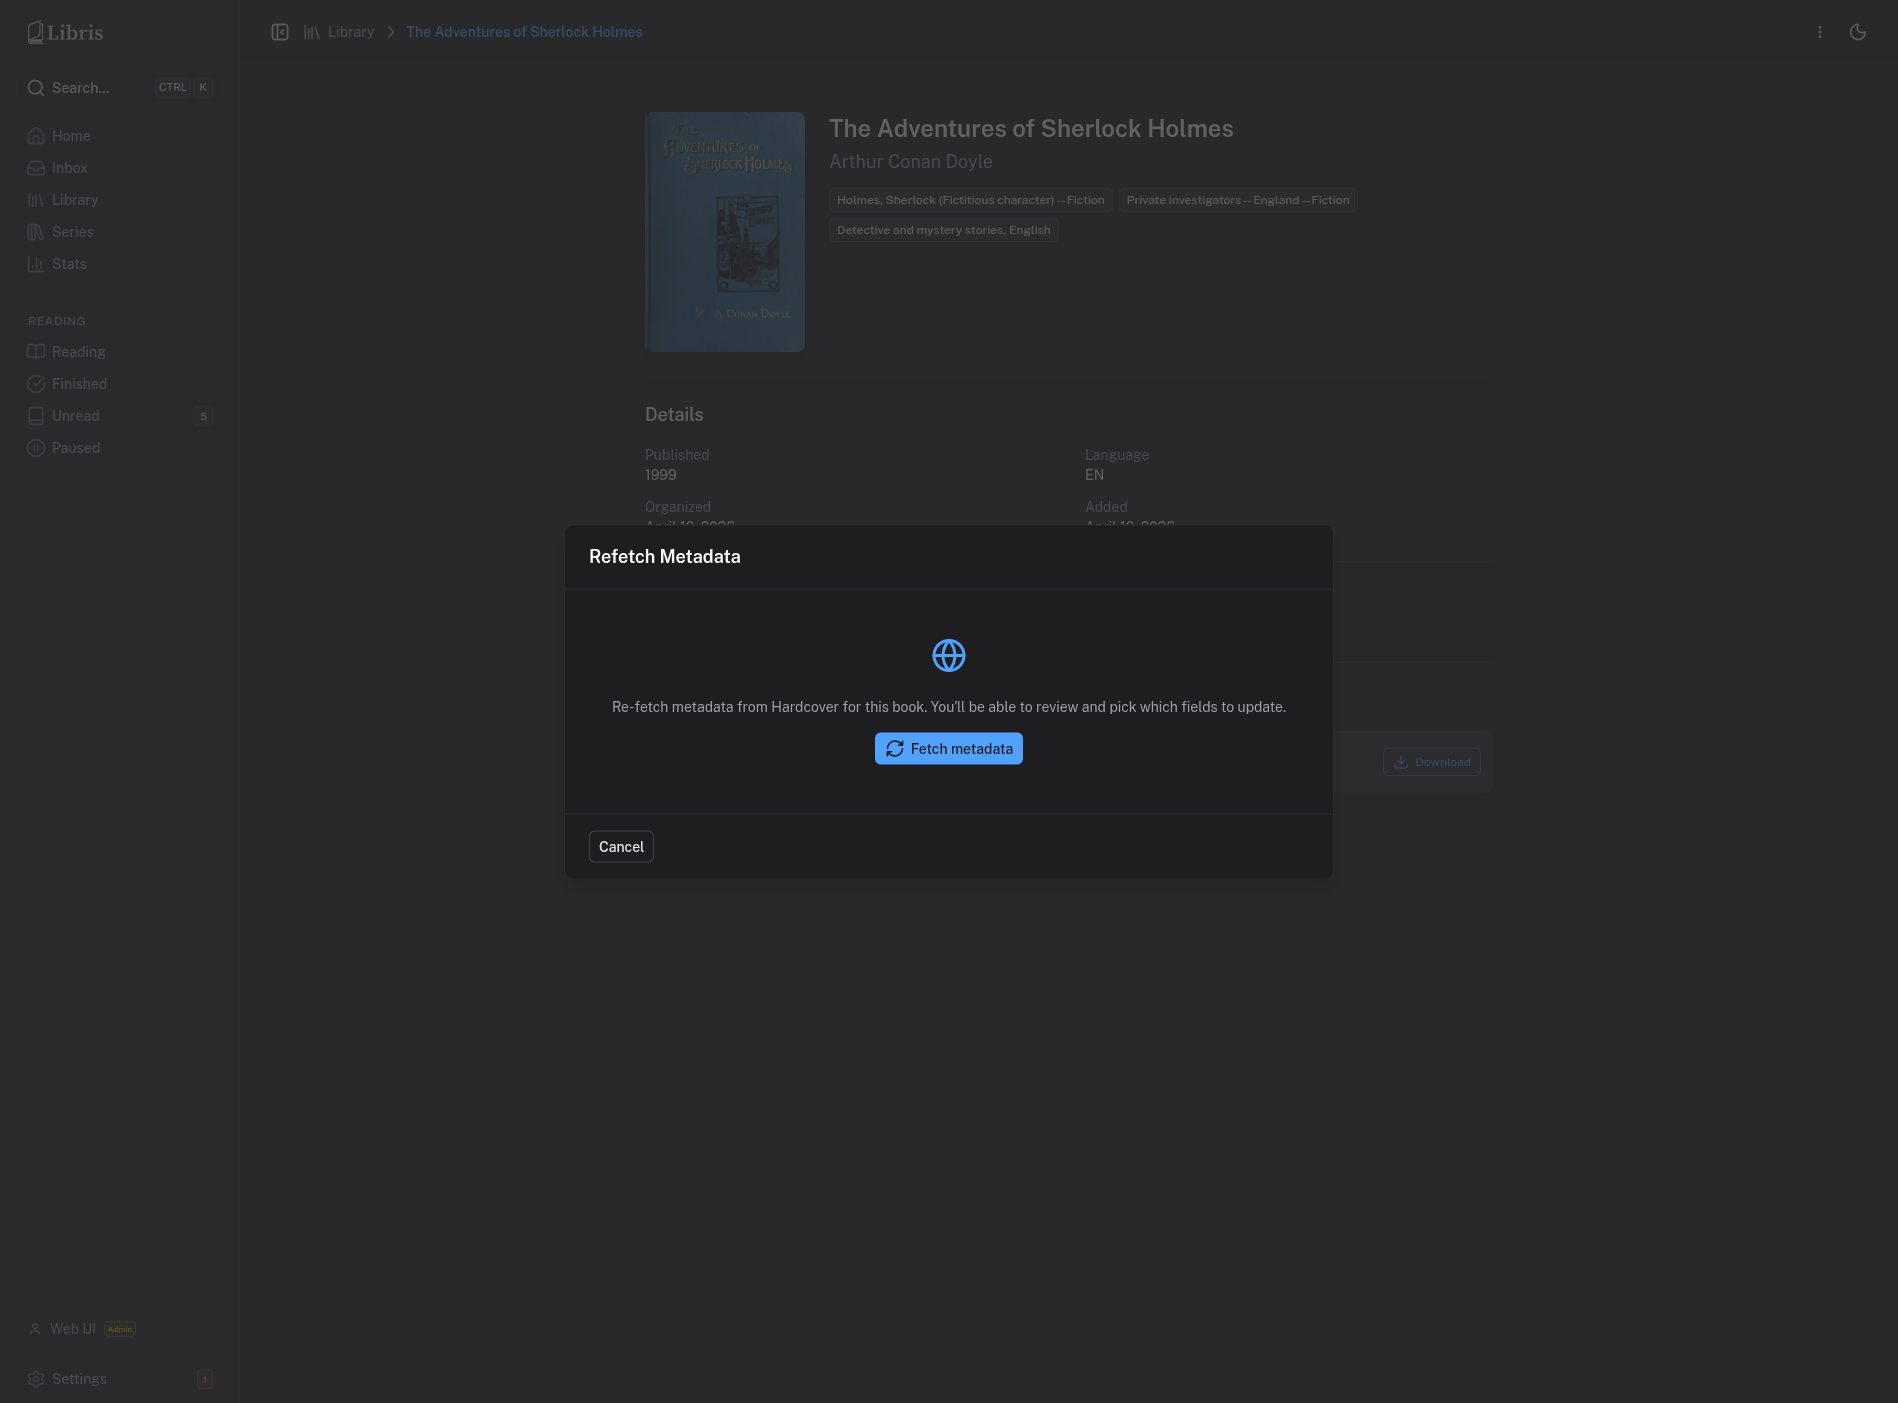Click the Sherlock Holmes breadcrumb title

(524, 32)
